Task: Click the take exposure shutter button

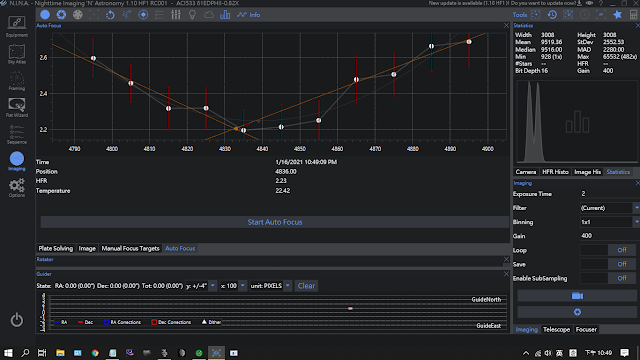Action: pos(577,312)
